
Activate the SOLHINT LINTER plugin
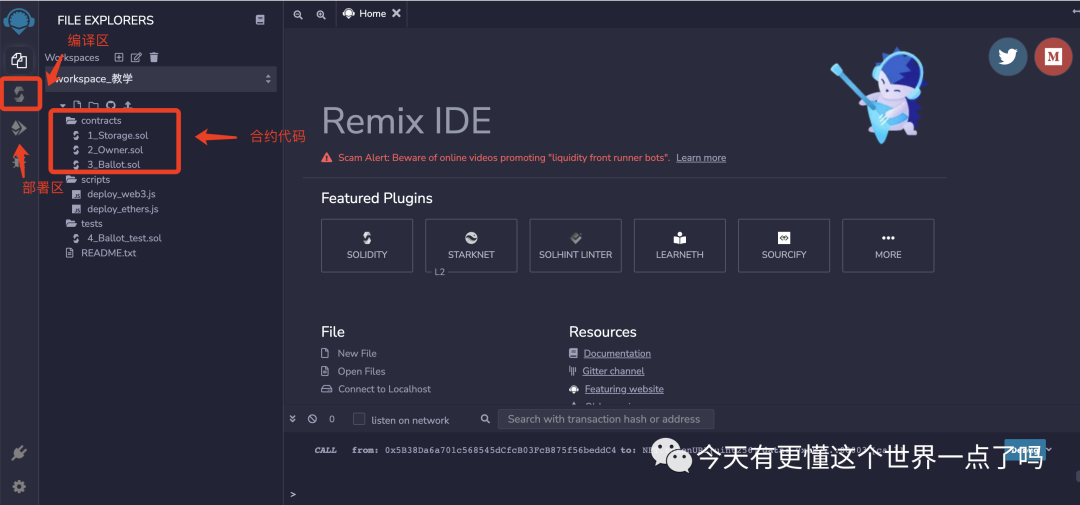click(x=575, y=245)
